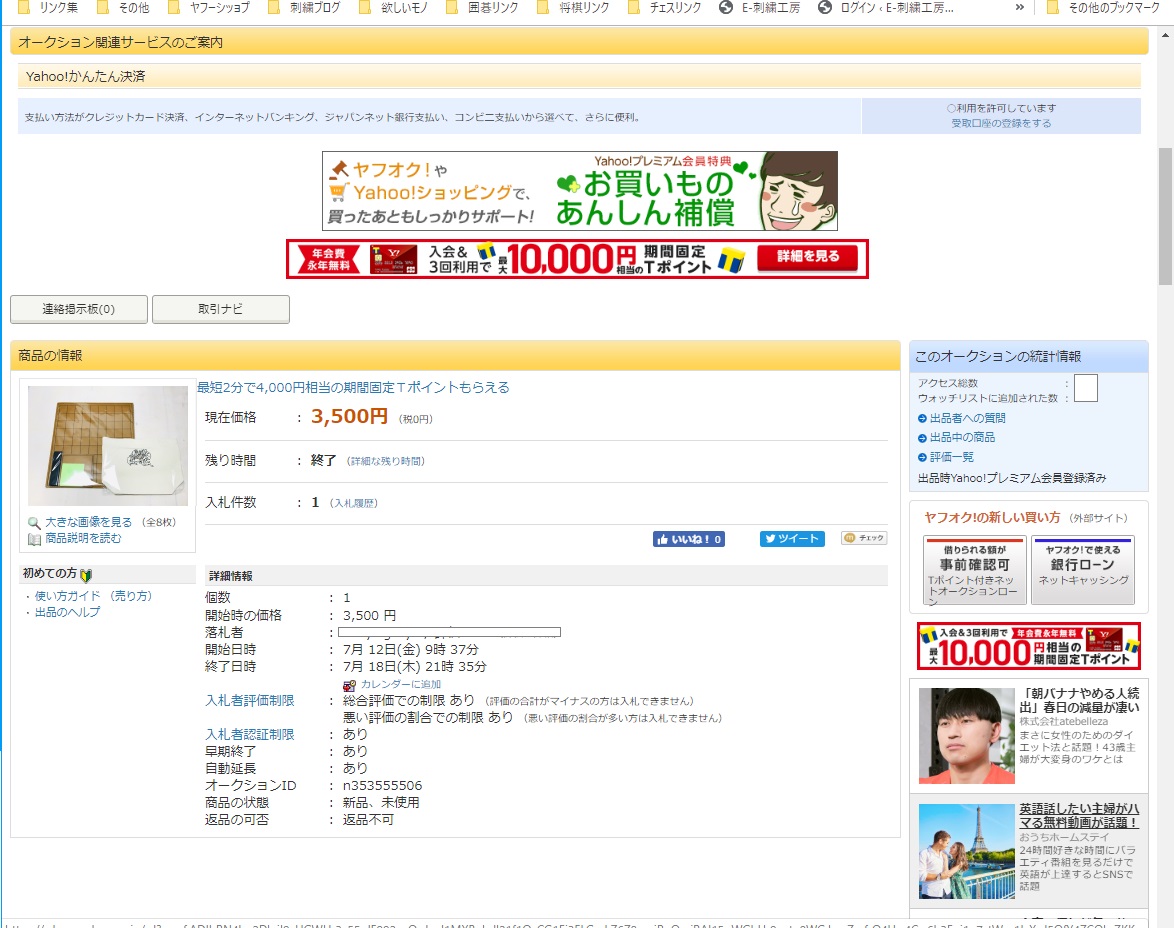Open the リンク集 bookmark folder

click(x=48, y=7)
